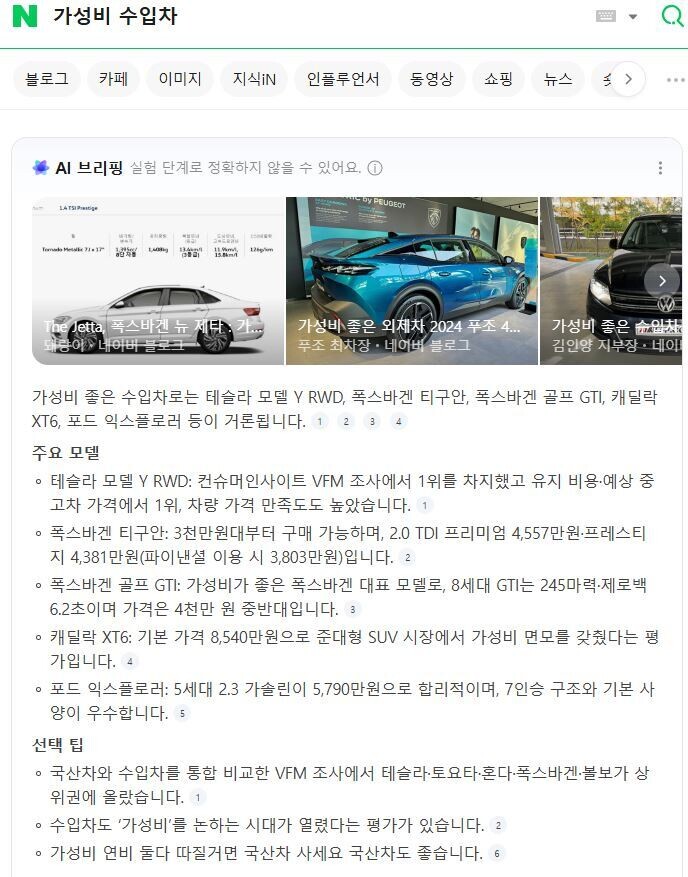Expand the search history dropdown arrow
The width and height of the screenshot is (688, 877).
(633, 16)
